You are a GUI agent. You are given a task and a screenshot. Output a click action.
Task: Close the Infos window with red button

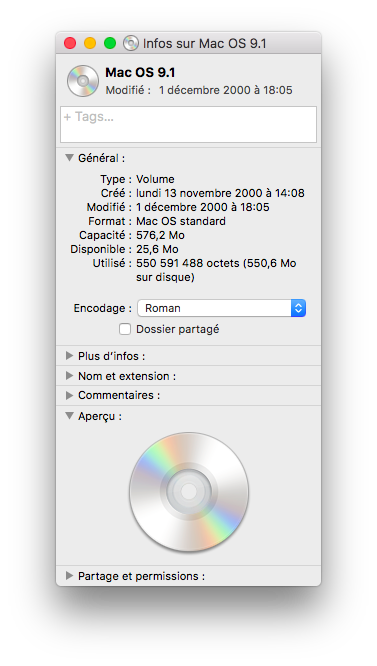[x=70, y=43]
